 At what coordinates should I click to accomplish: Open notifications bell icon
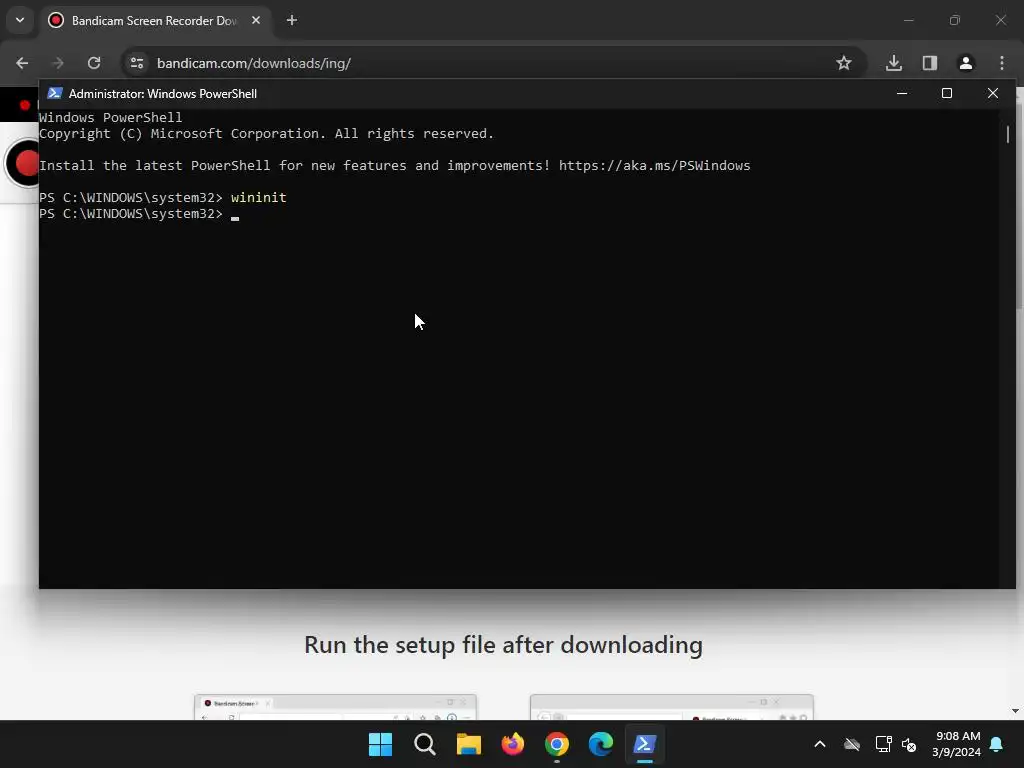(x=997, y=744)
